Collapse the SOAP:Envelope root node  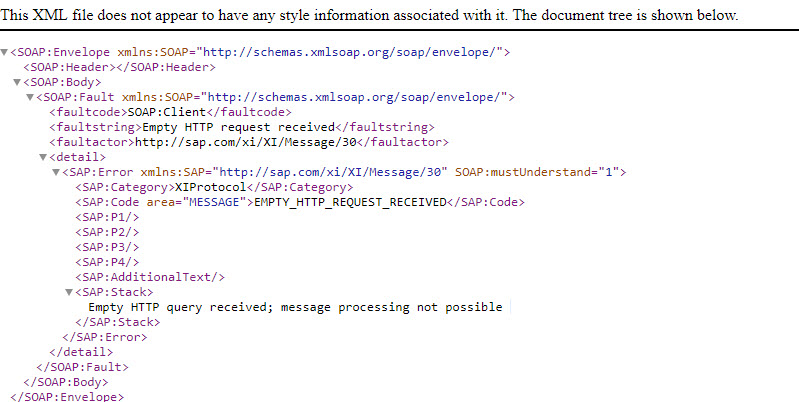click(4, 52)
